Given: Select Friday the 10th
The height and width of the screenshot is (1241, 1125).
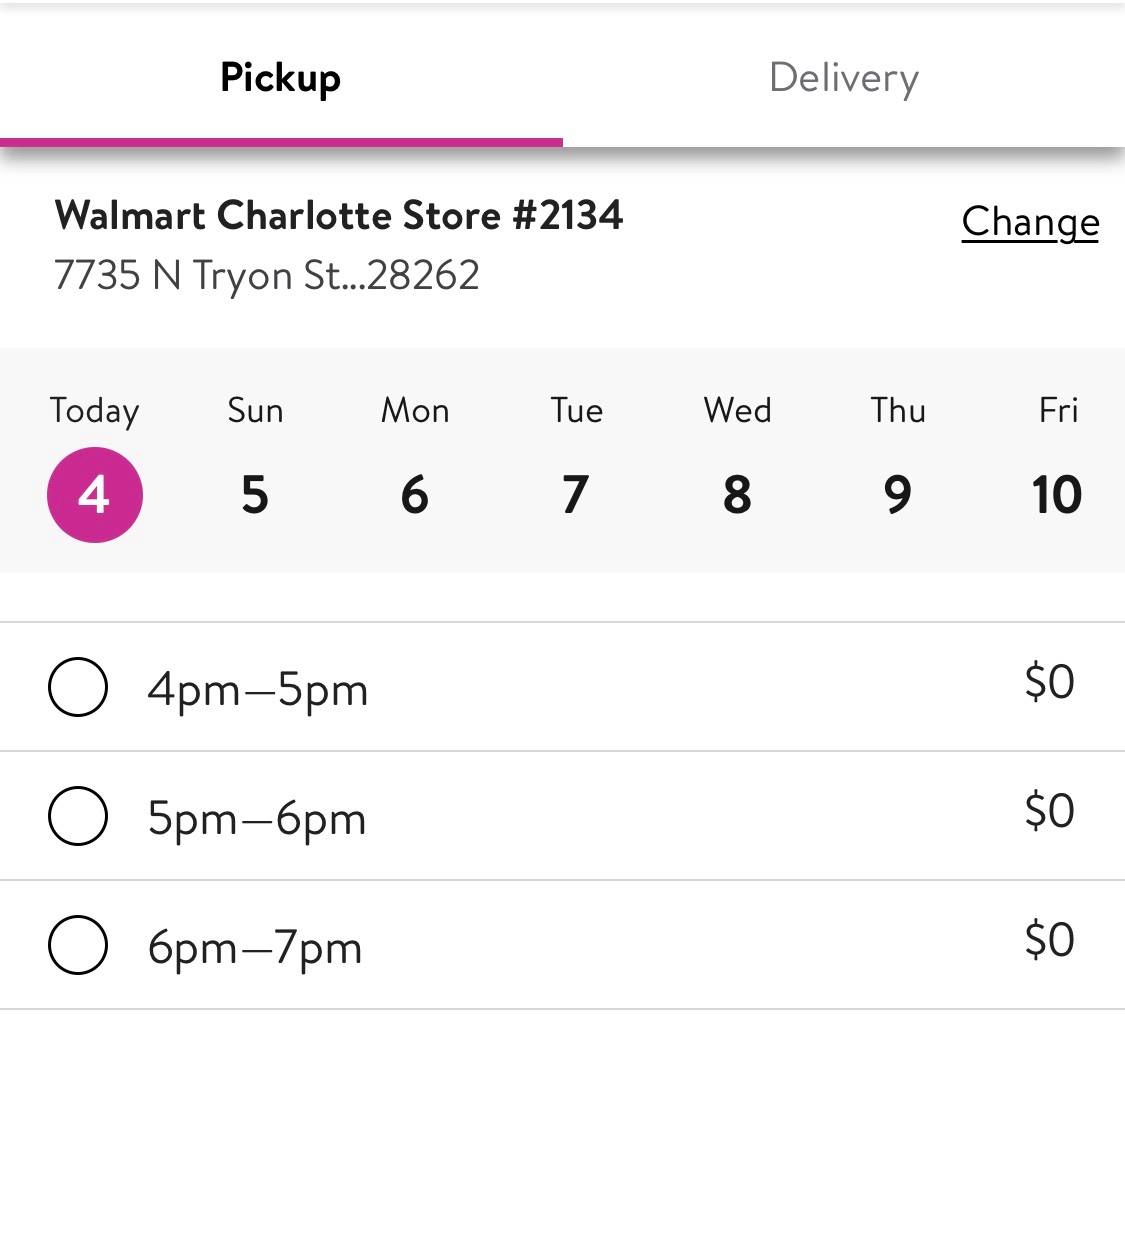Looking at the screenshot, I should (x=1057, y=494).
